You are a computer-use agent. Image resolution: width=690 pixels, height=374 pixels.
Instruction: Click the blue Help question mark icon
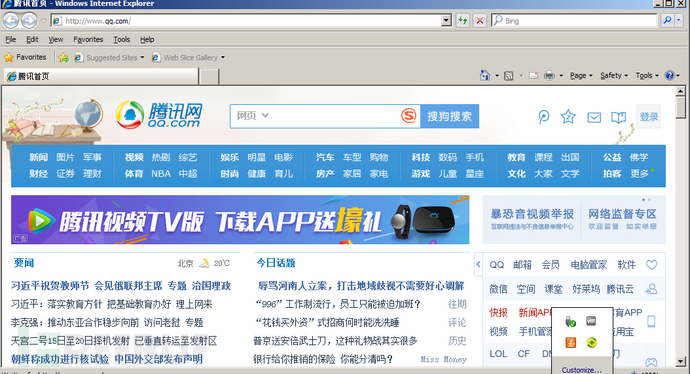tap(669, 75)
